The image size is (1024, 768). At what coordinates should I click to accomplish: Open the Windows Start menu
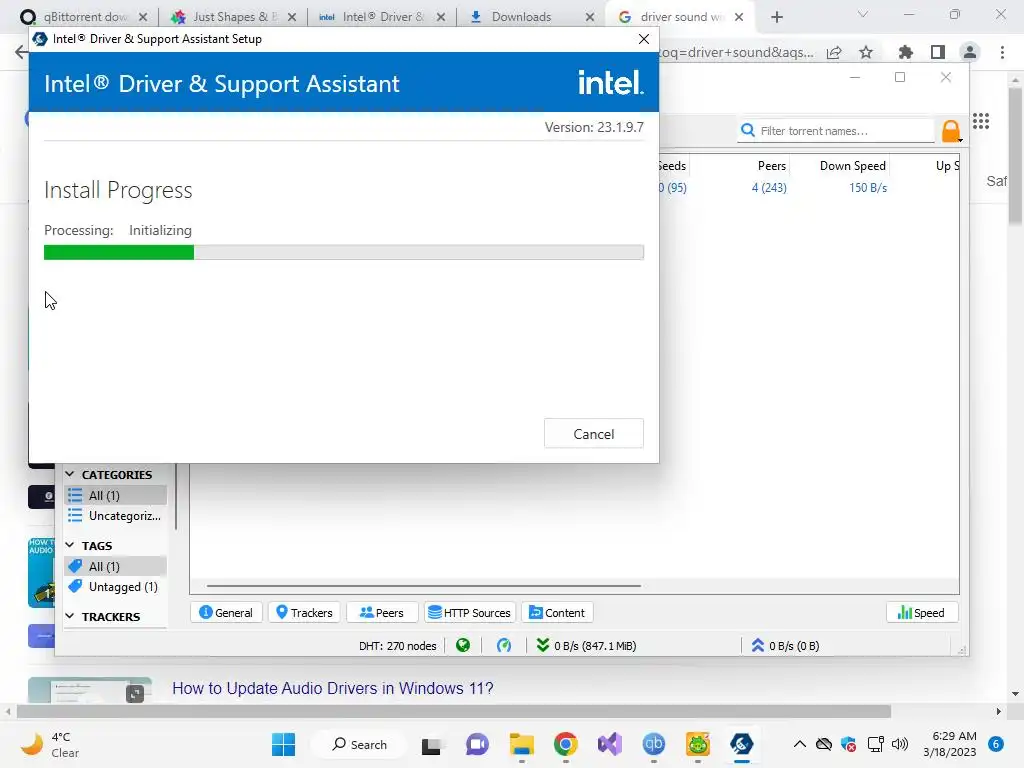click(x=283, y=744)
